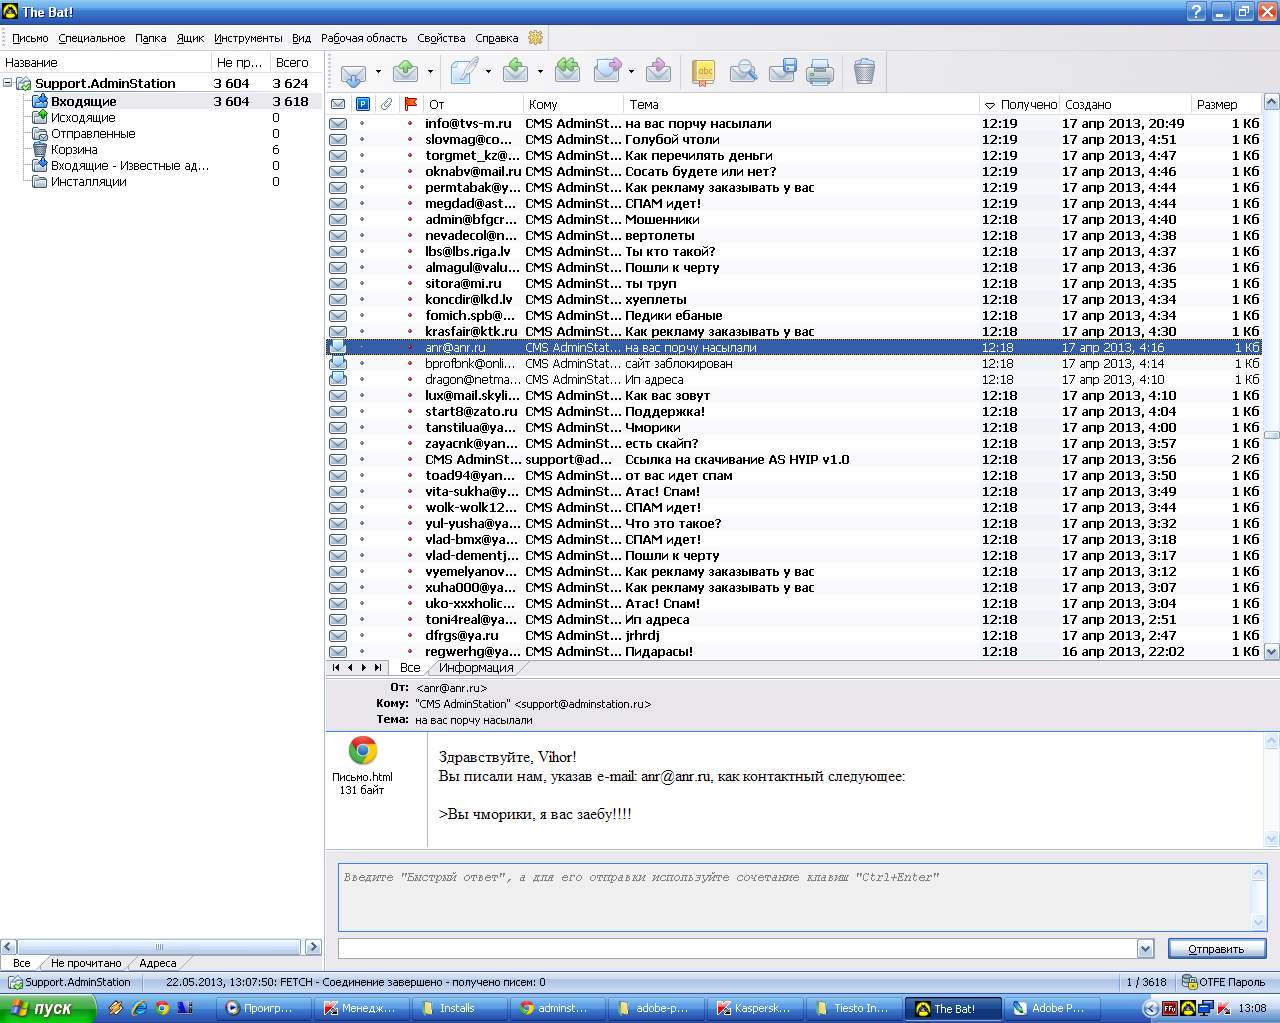This screenshot has height=1023, width=1280.
Task: Save the message using the floppy envelope icon
Action: (x=782, y=71)
